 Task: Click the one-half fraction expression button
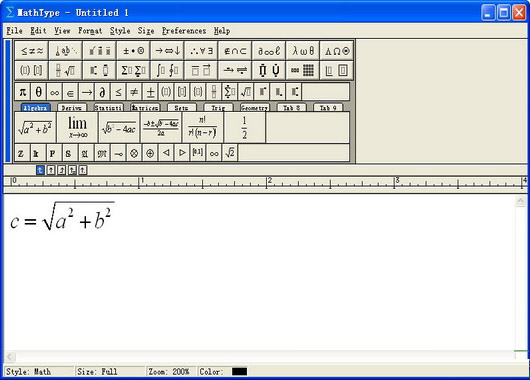pyautogui.click(x=244, y=127)
